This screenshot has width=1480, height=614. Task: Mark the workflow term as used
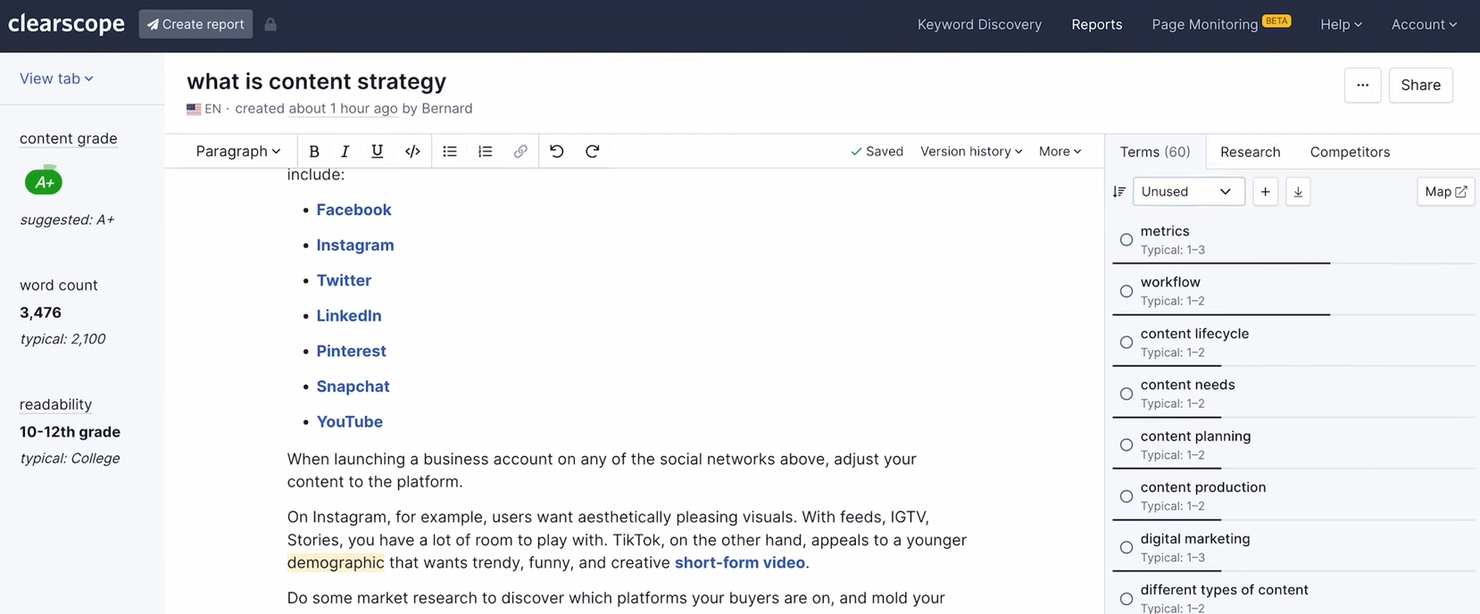(x=1126, y=291)
